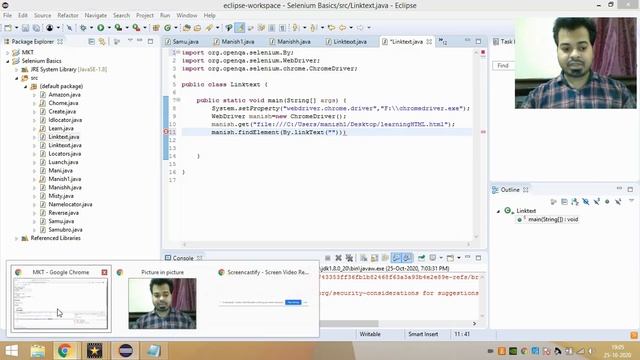Toggle Hide Local Types in Outline toolbar
The width and height of the screenshot is (640, 360).
618,202
